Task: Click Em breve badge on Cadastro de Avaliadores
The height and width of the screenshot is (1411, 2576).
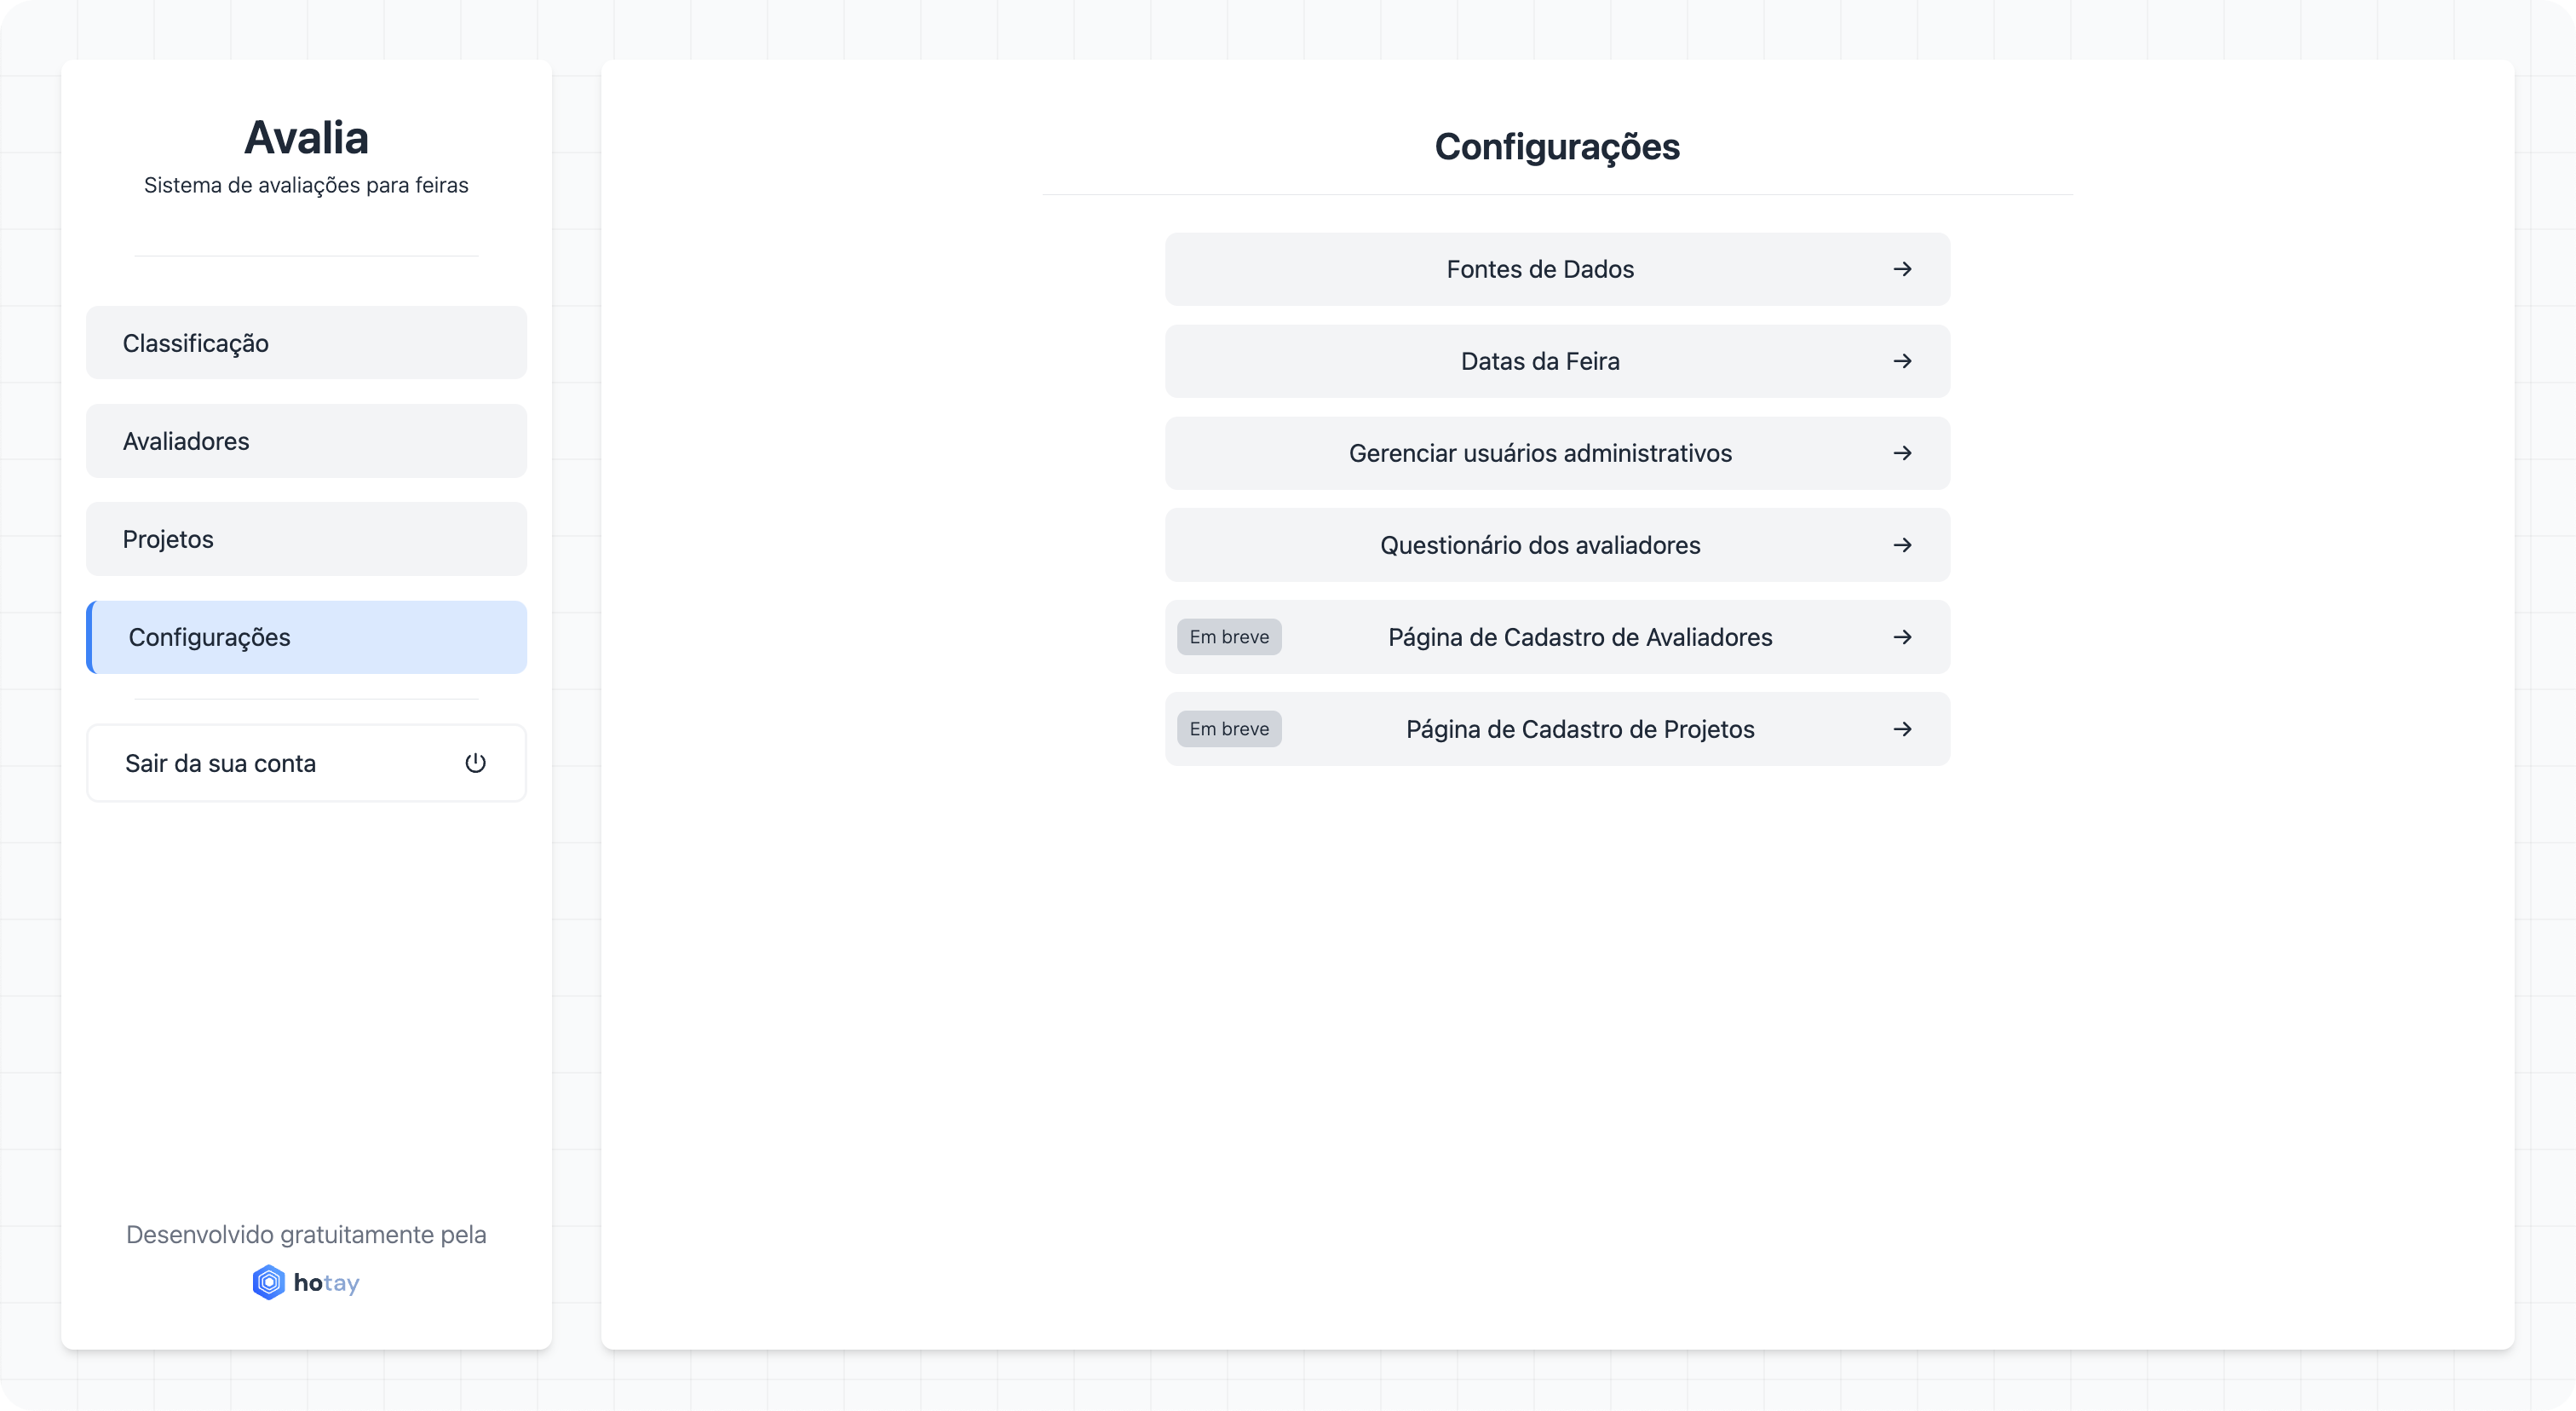Action: (x=1229, y=637)
